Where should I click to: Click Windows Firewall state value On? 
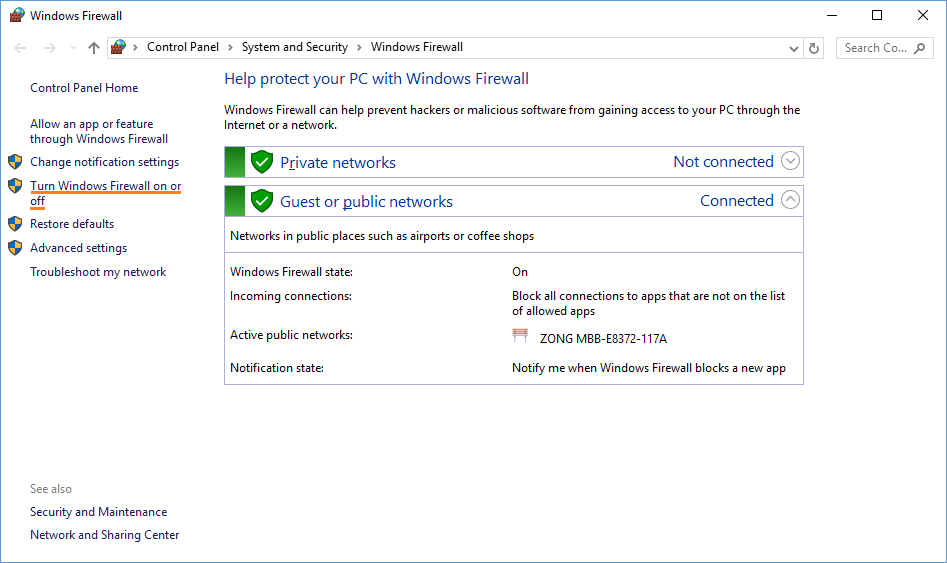520,272
